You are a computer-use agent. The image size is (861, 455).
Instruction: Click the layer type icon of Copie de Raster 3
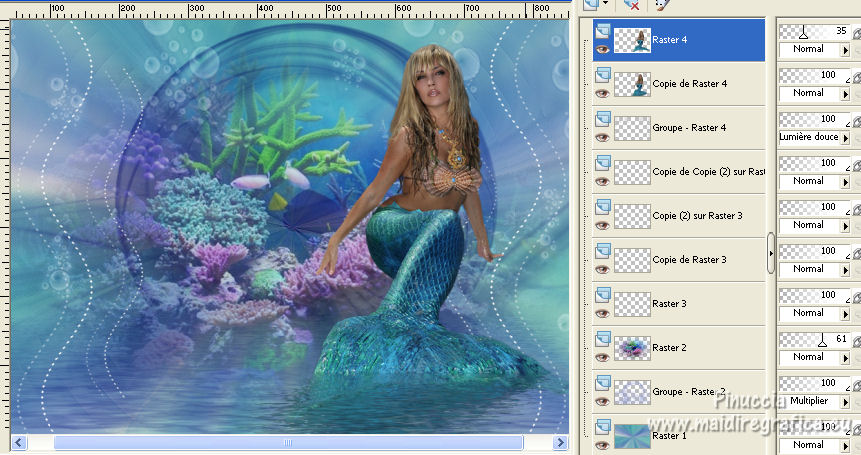tap(602, 250)
